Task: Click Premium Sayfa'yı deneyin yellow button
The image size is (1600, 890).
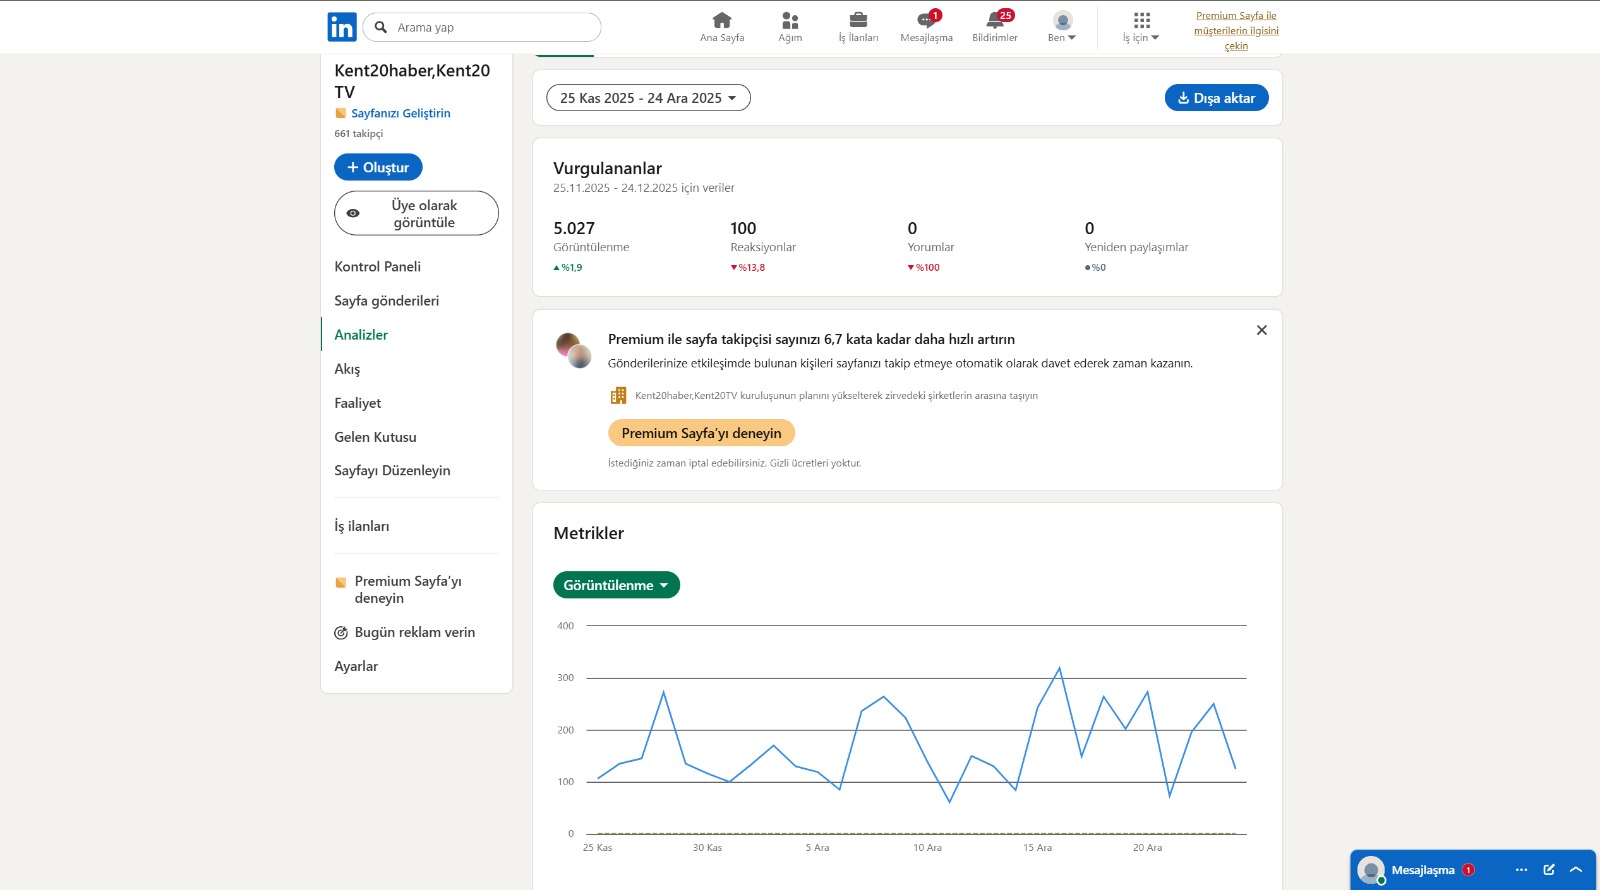Action: point(701,433)
